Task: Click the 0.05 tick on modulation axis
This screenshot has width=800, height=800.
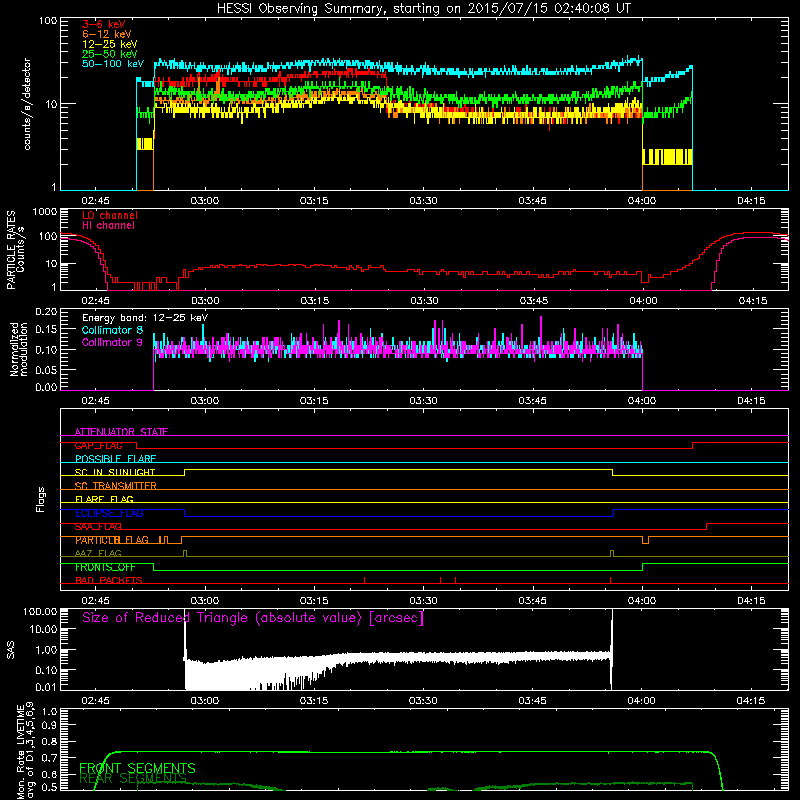Action: 46,369
